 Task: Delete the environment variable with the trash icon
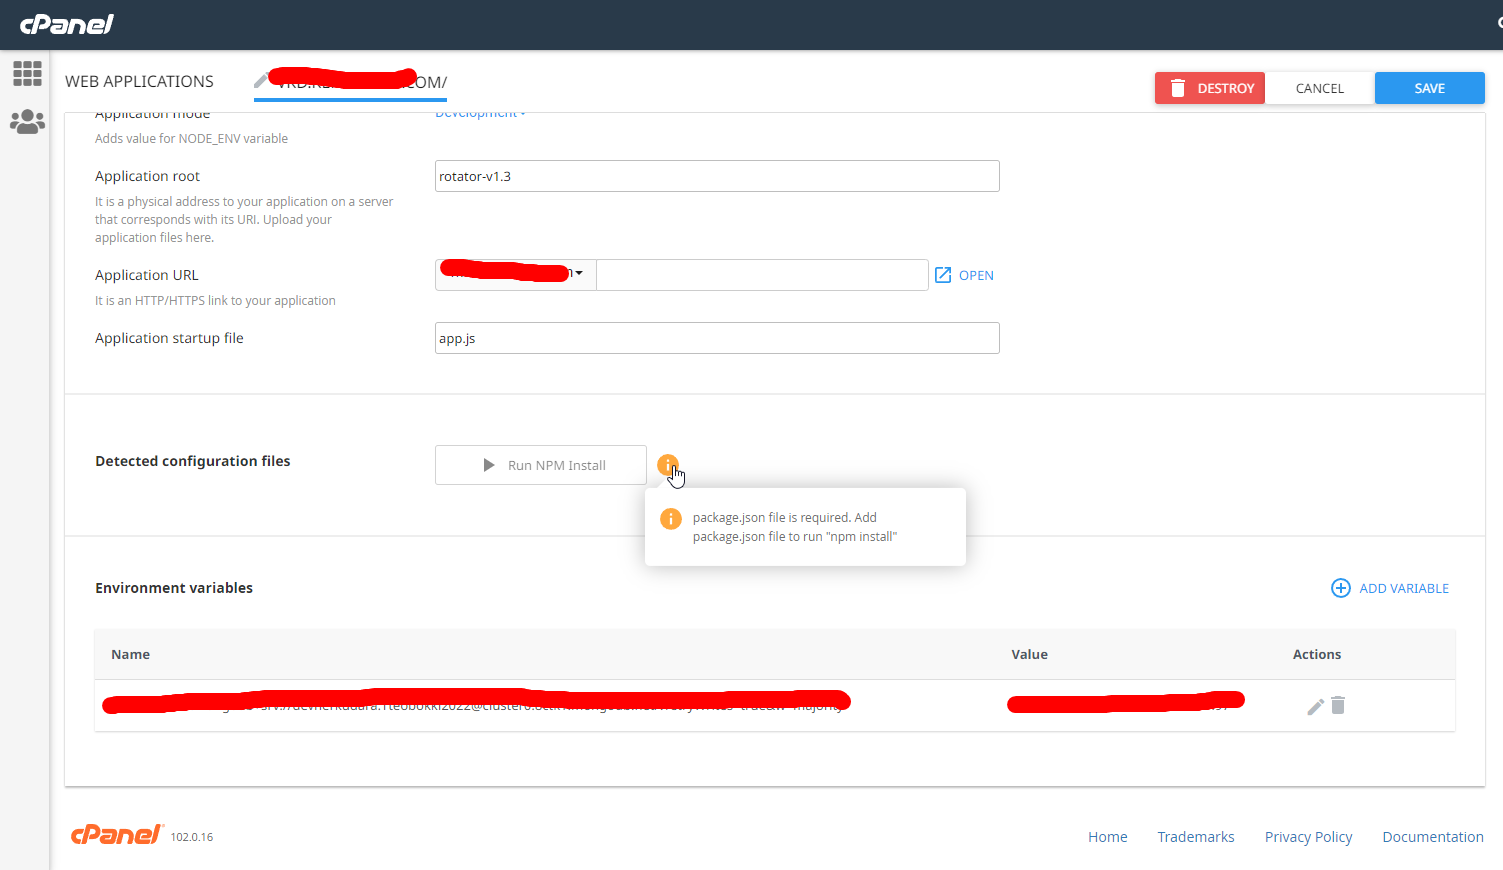pyautogui.click(x=1338, y=705)
